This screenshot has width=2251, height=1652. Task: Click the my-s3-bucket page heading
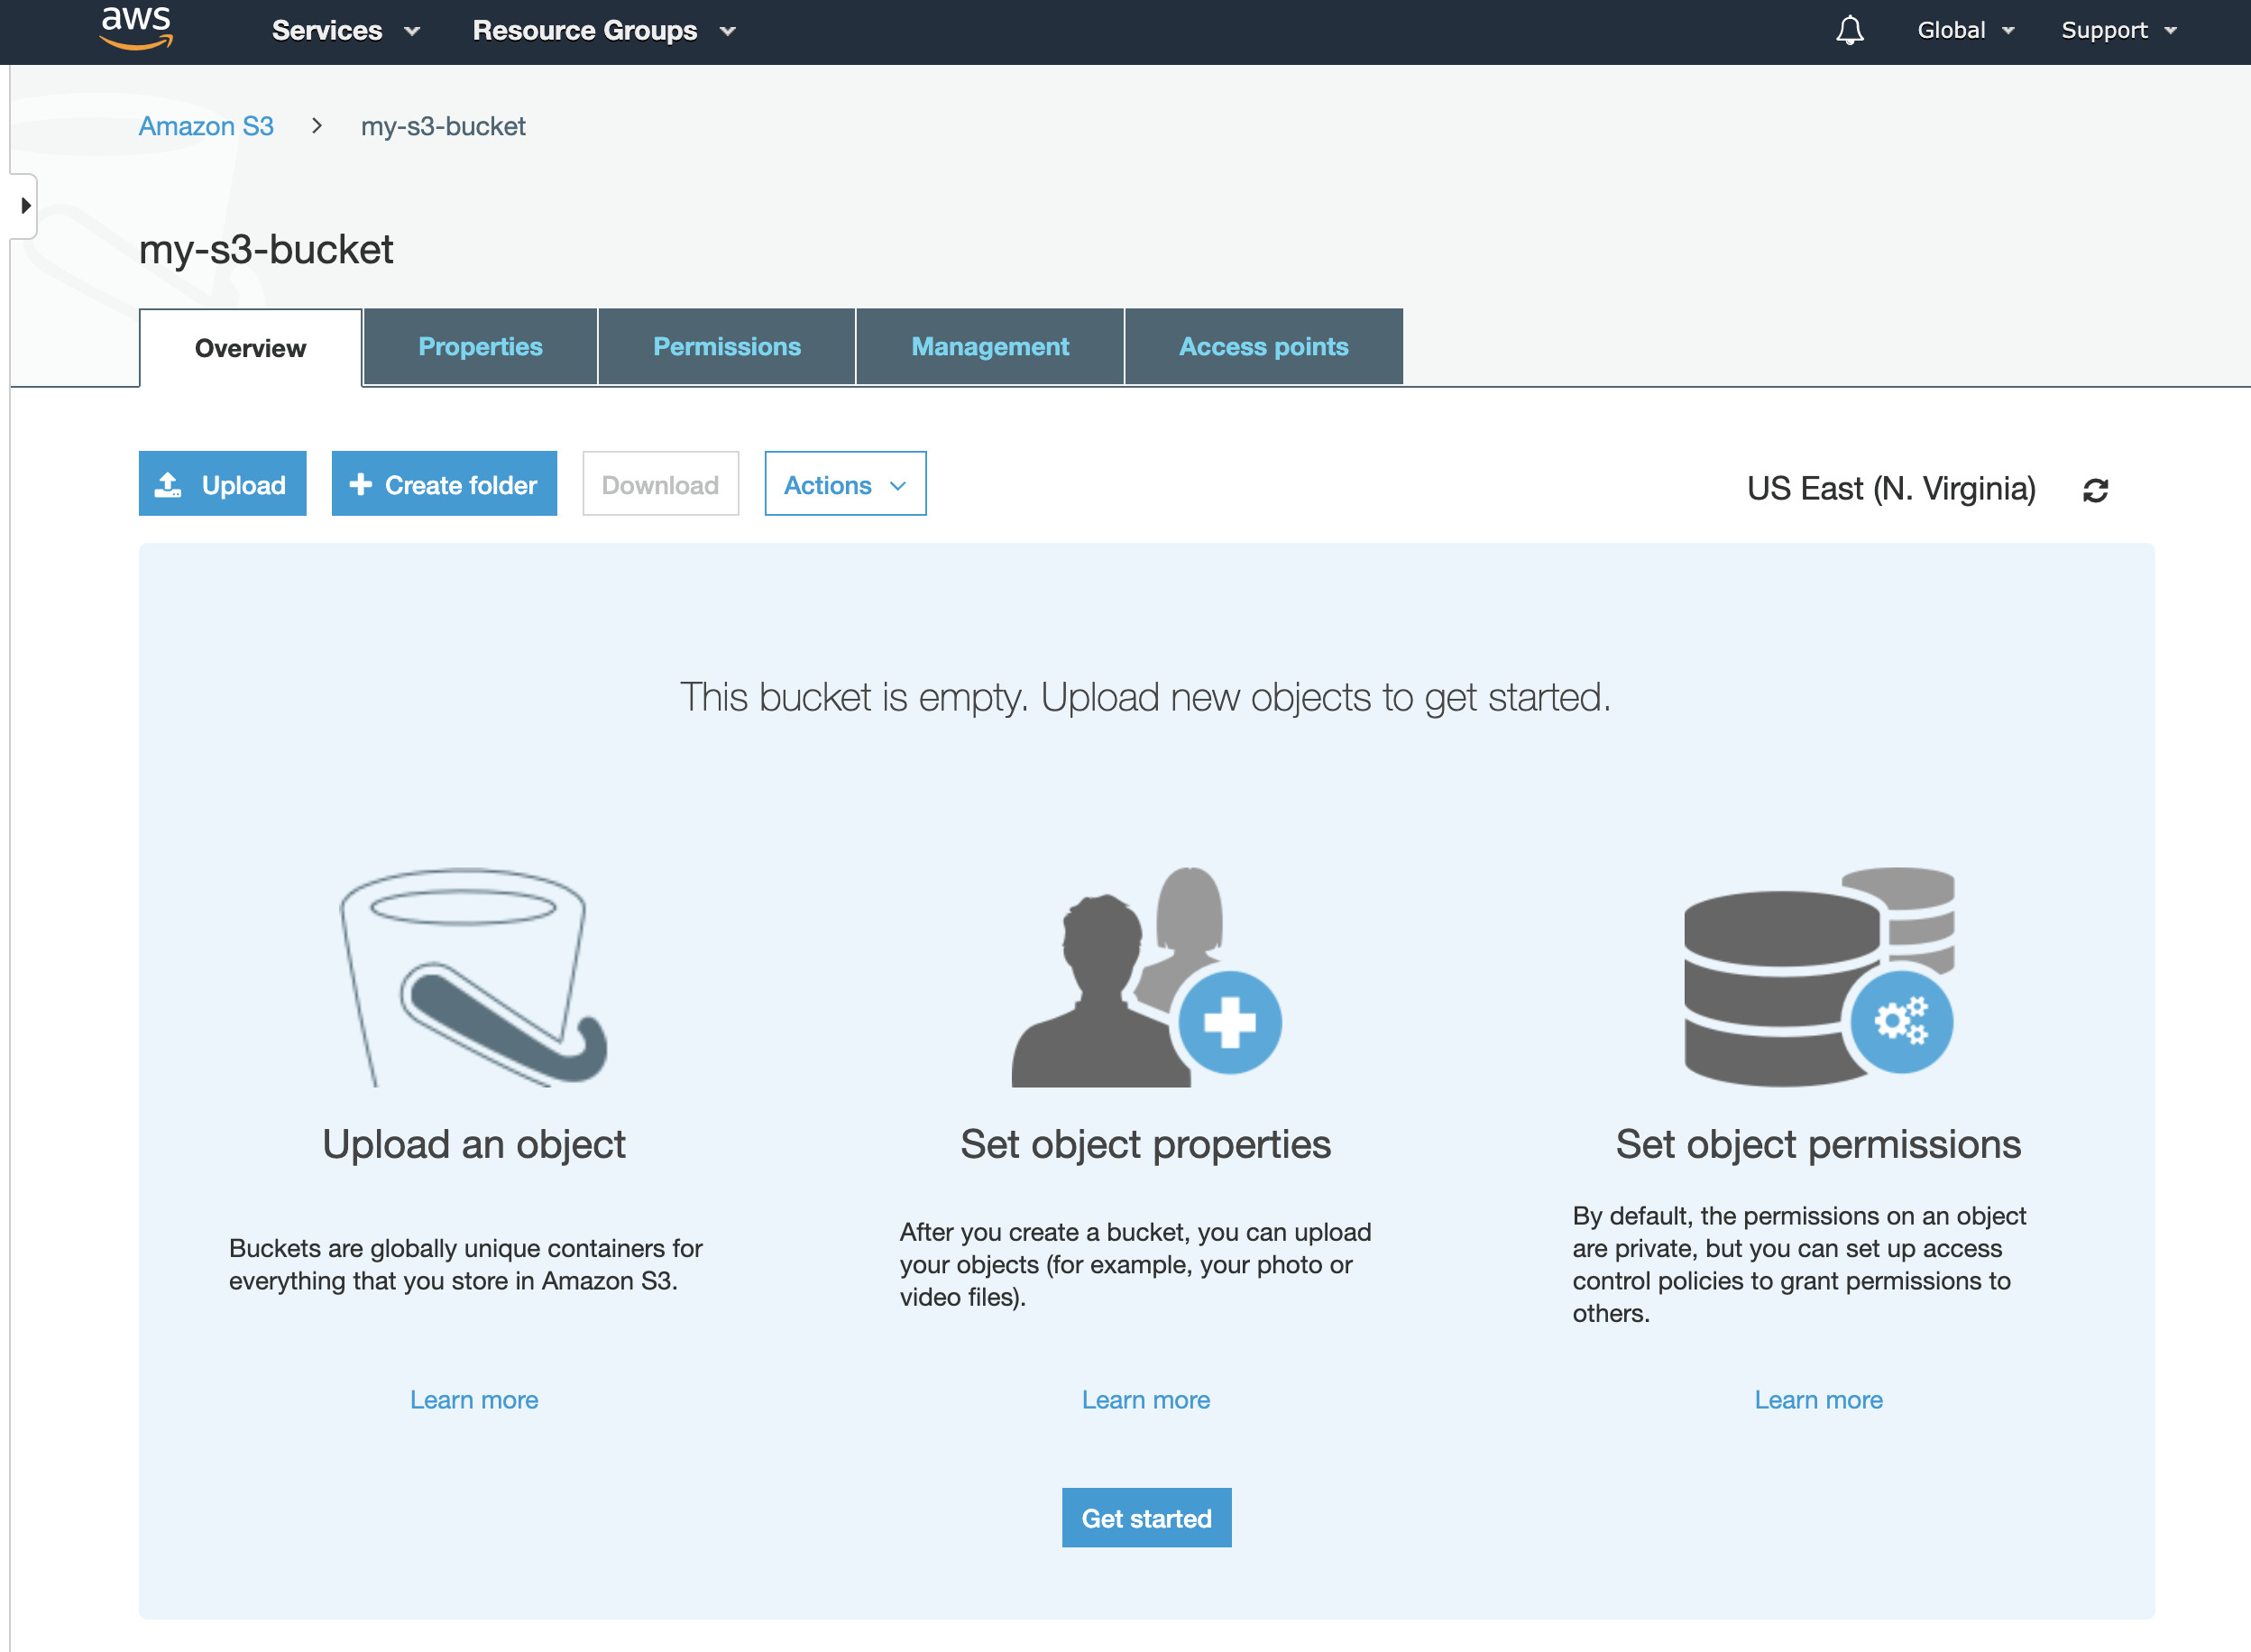pos(266,249)
